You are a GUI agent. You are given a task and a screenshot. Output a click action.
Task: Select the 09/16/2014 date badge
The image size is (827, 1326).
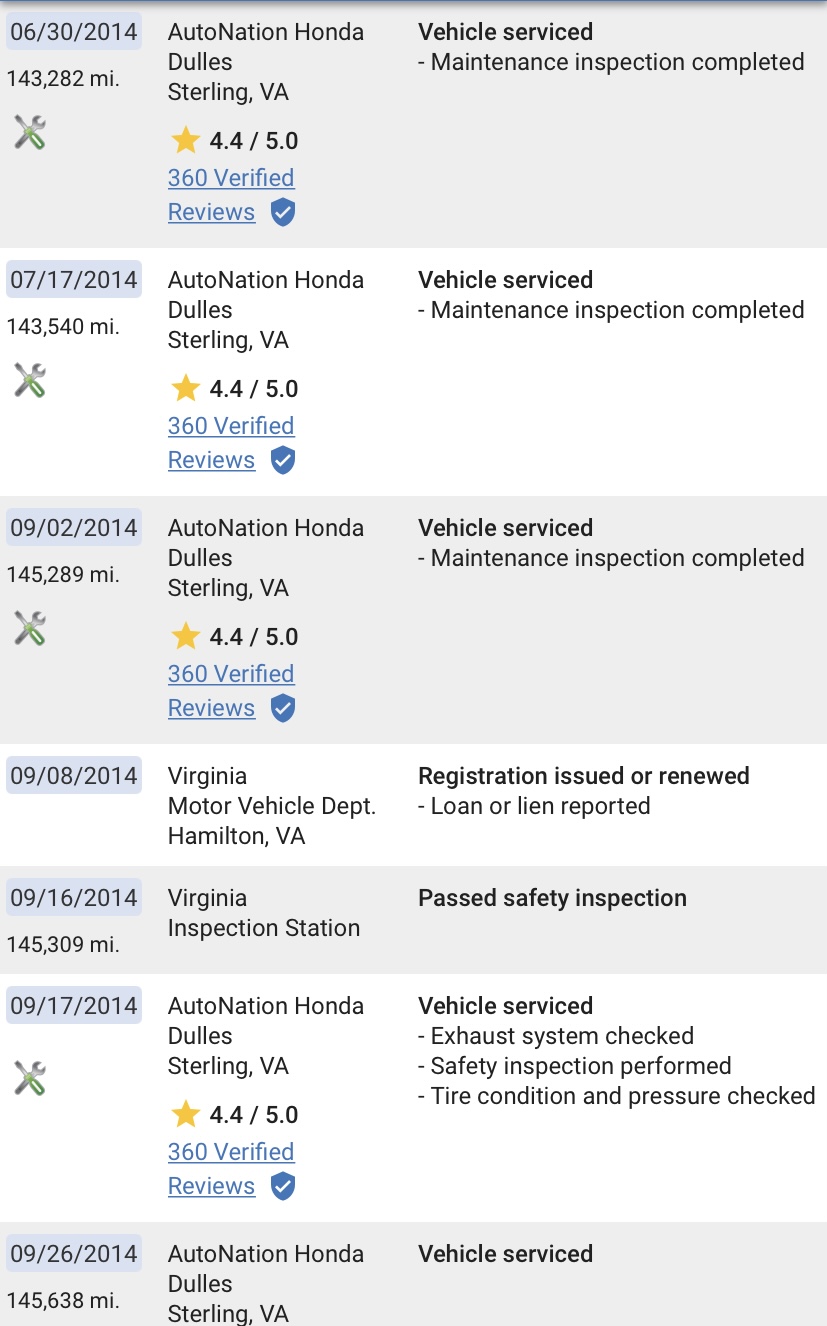[74, 897]
